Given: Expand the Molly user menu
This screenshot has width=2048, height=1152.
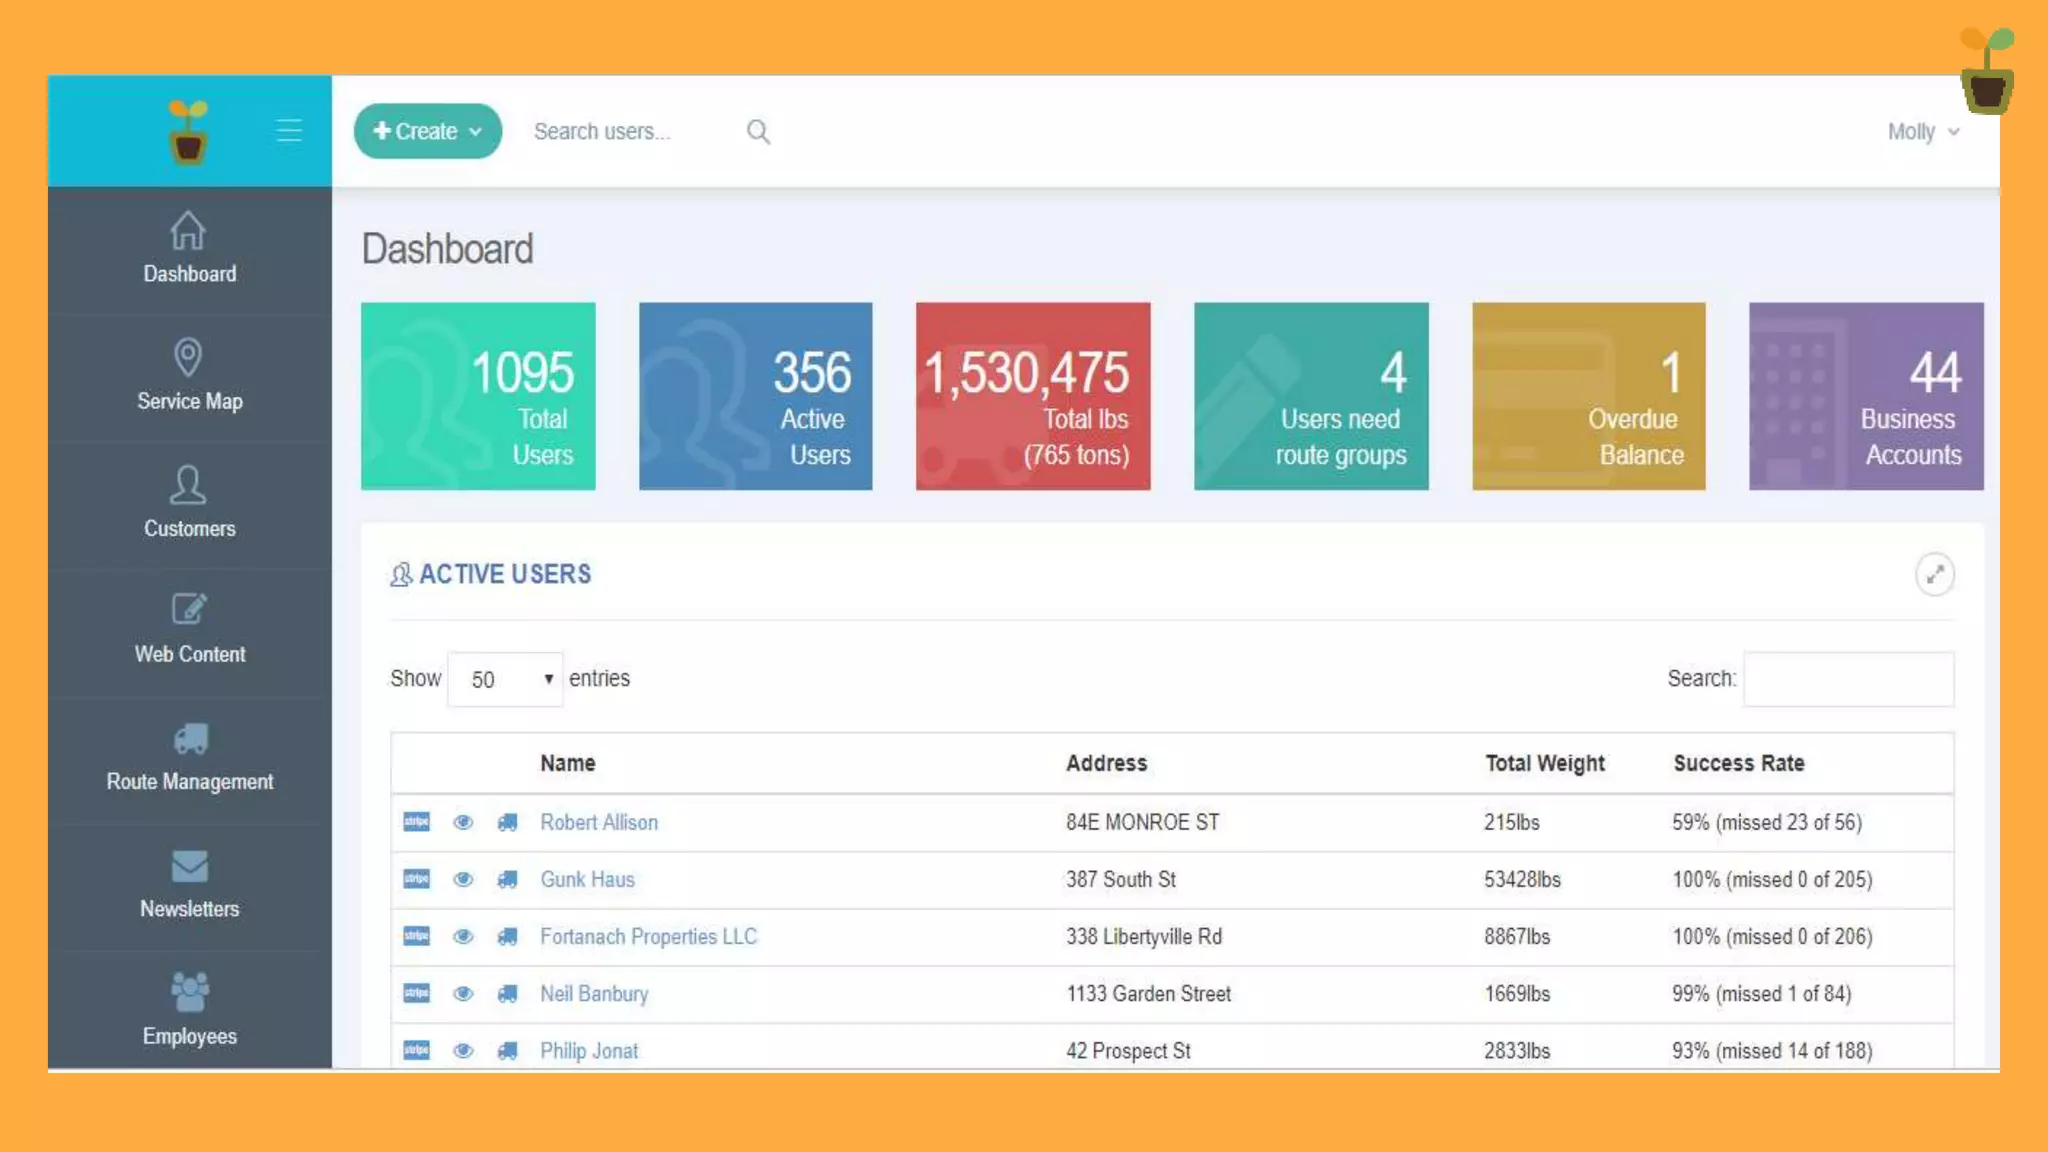Looking at the screenshot, I should coord(1922,132).
